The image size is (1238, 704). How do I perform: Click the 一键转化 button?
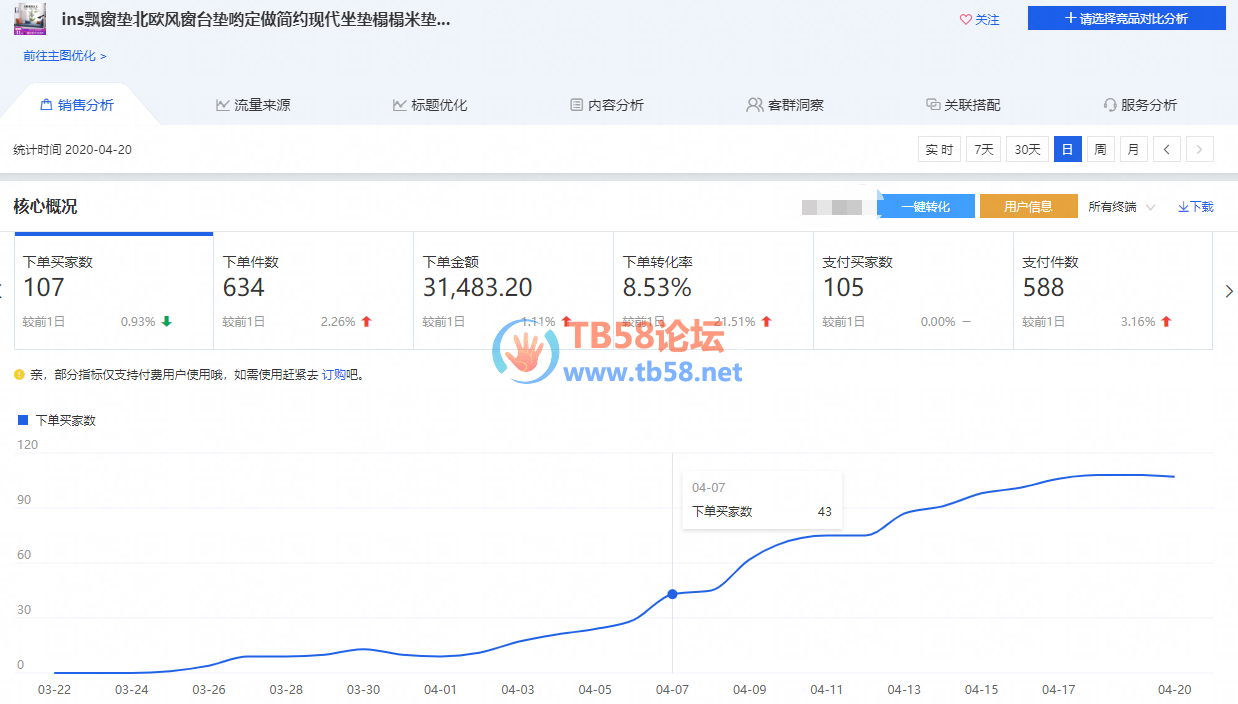(x=925, y=207)
